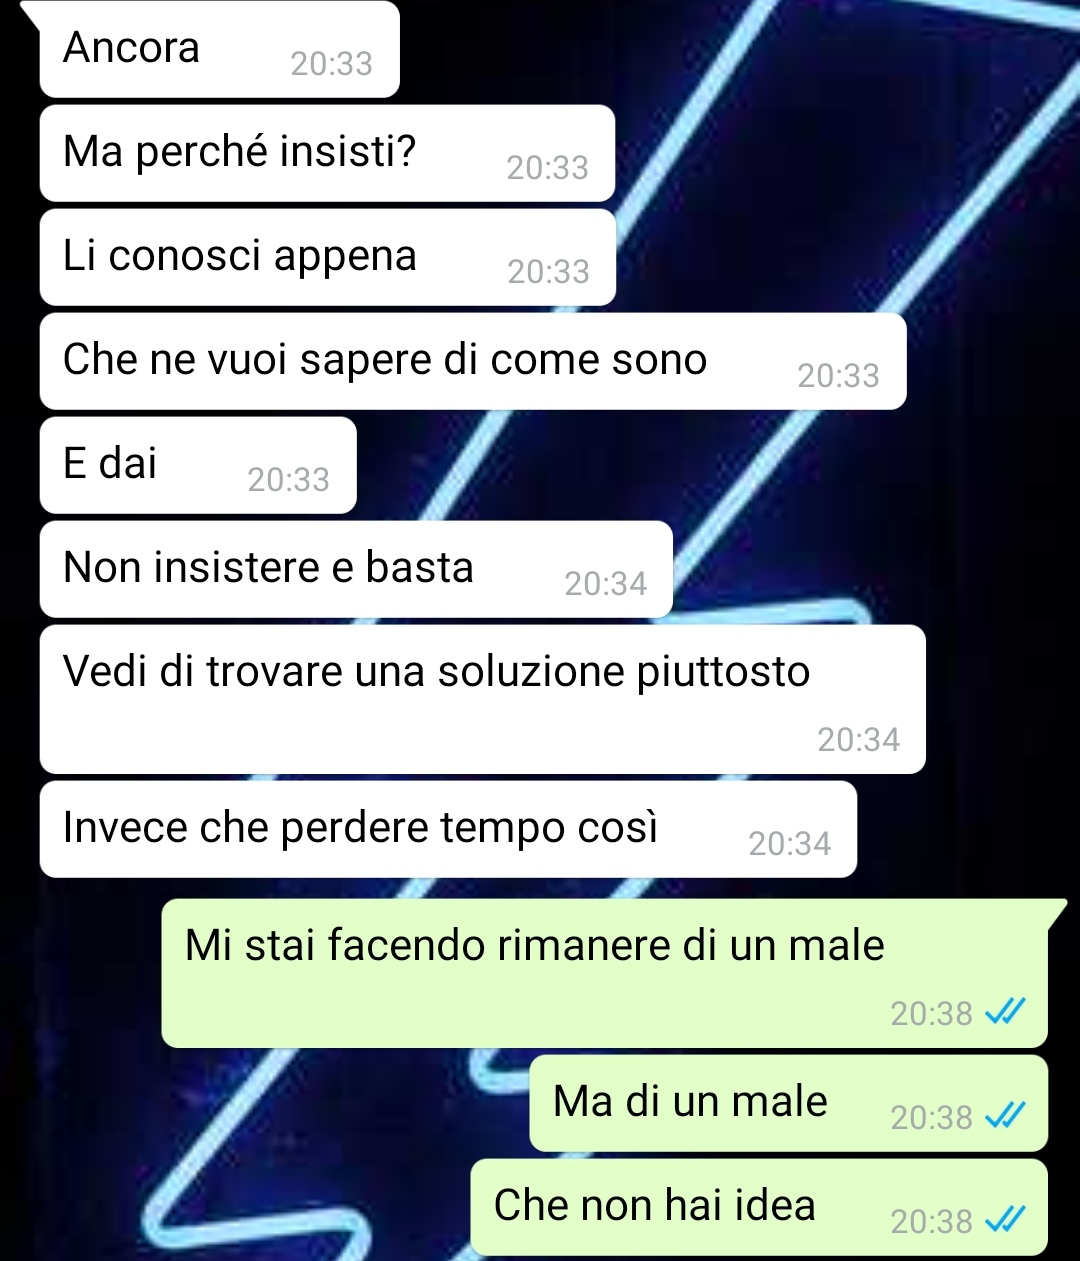Tap the 20:34 timestamp under 'Vedi di trovare'

tap(858, 740)
